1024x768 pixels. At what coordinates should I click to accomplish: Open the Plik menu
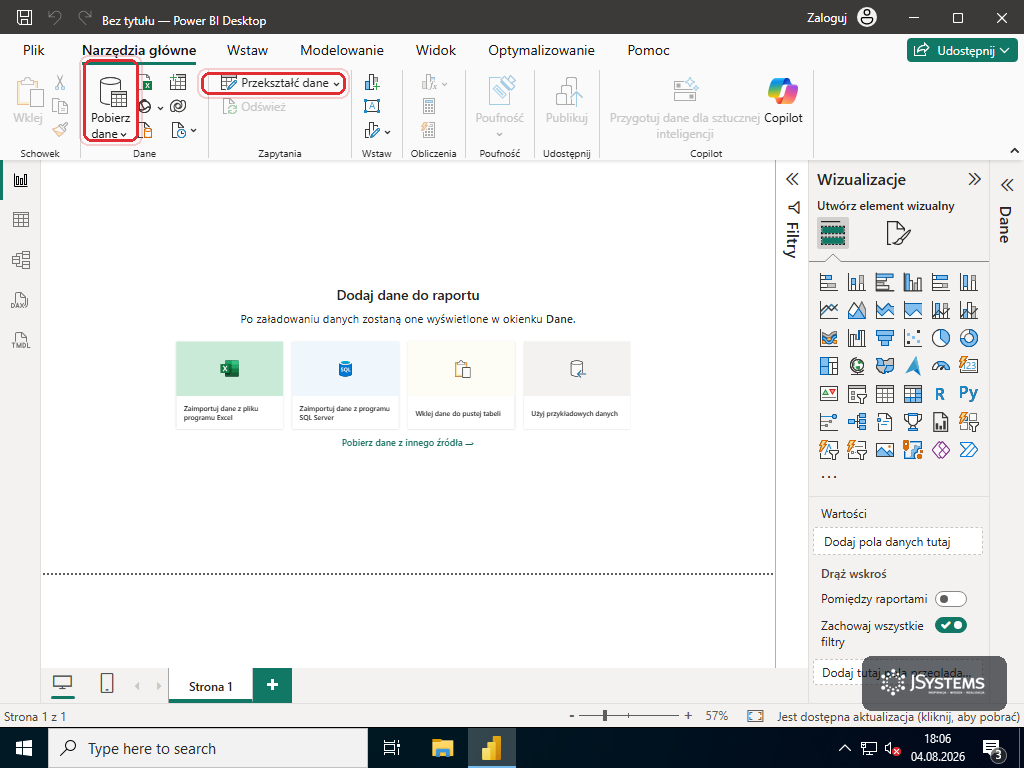click(x=33, y=50)
